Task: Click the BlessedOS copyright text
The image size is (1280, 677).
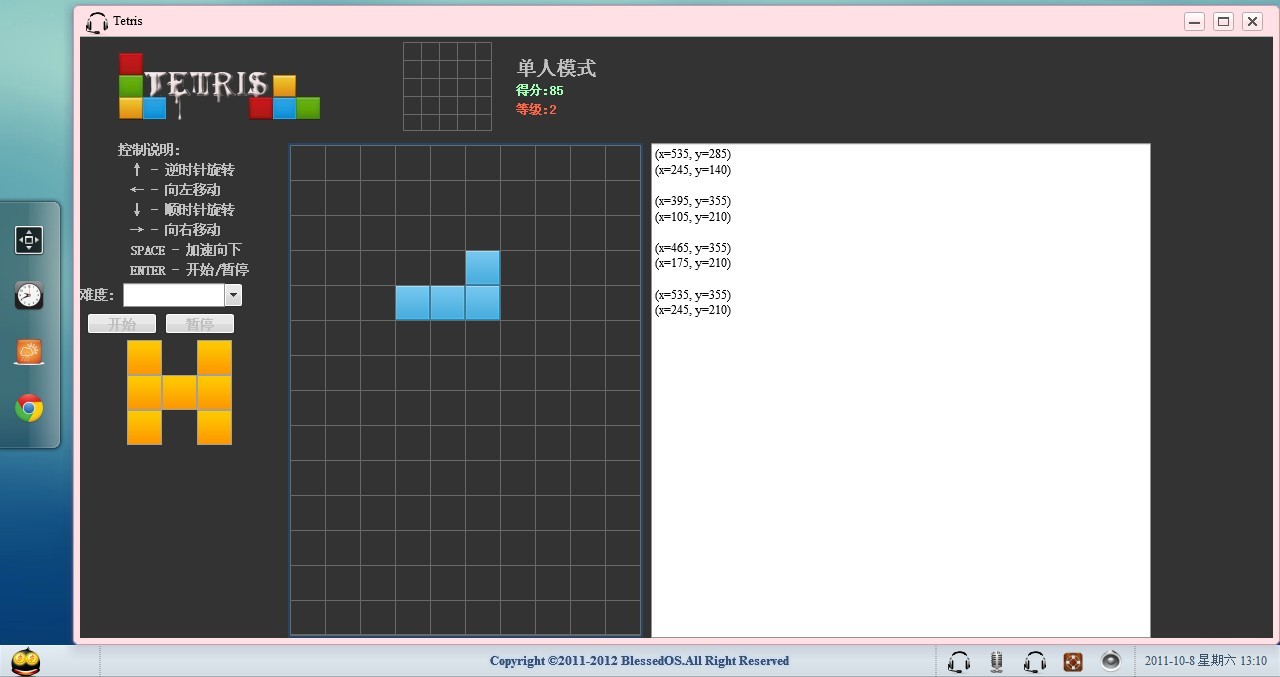Action: click(x=639, y=661)
